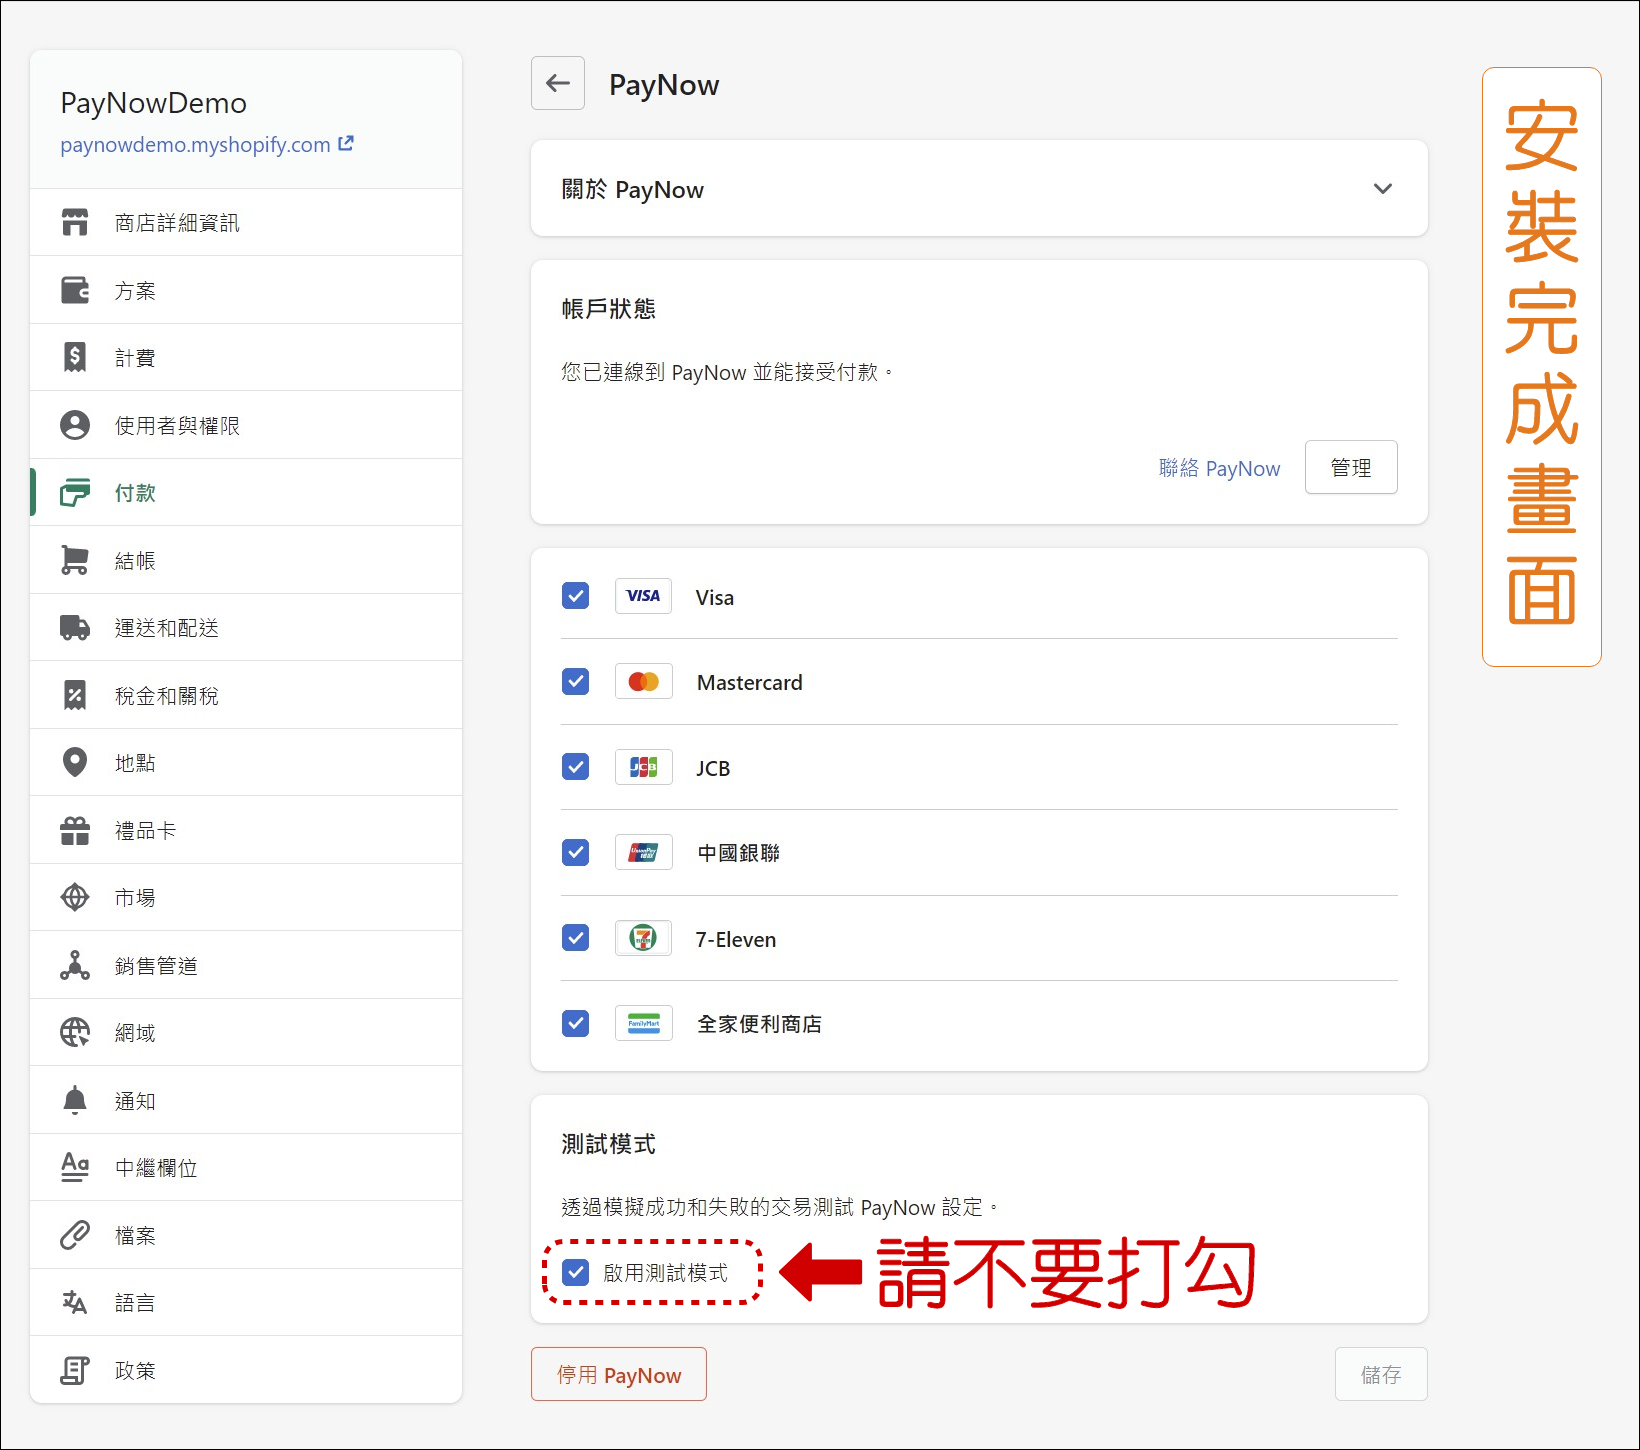The image size is (1640, 1450).
Task: Click the map pin icon for 地點
Action: pyautogui.click(x=75, y=762)
